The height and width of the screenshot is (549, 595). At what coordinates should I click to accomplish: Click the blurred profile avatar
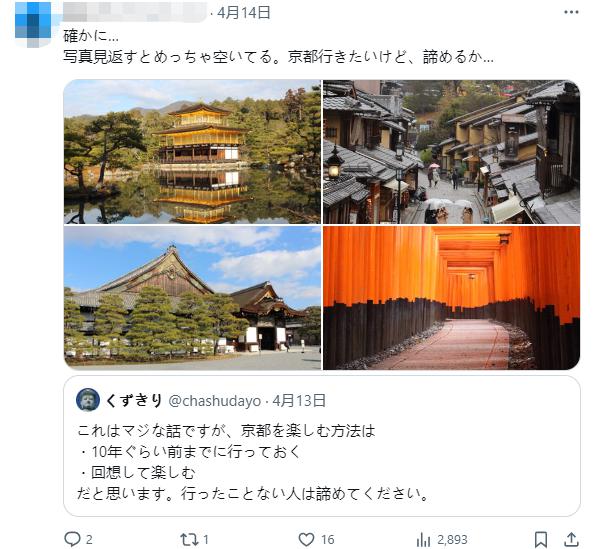(33, 24)
